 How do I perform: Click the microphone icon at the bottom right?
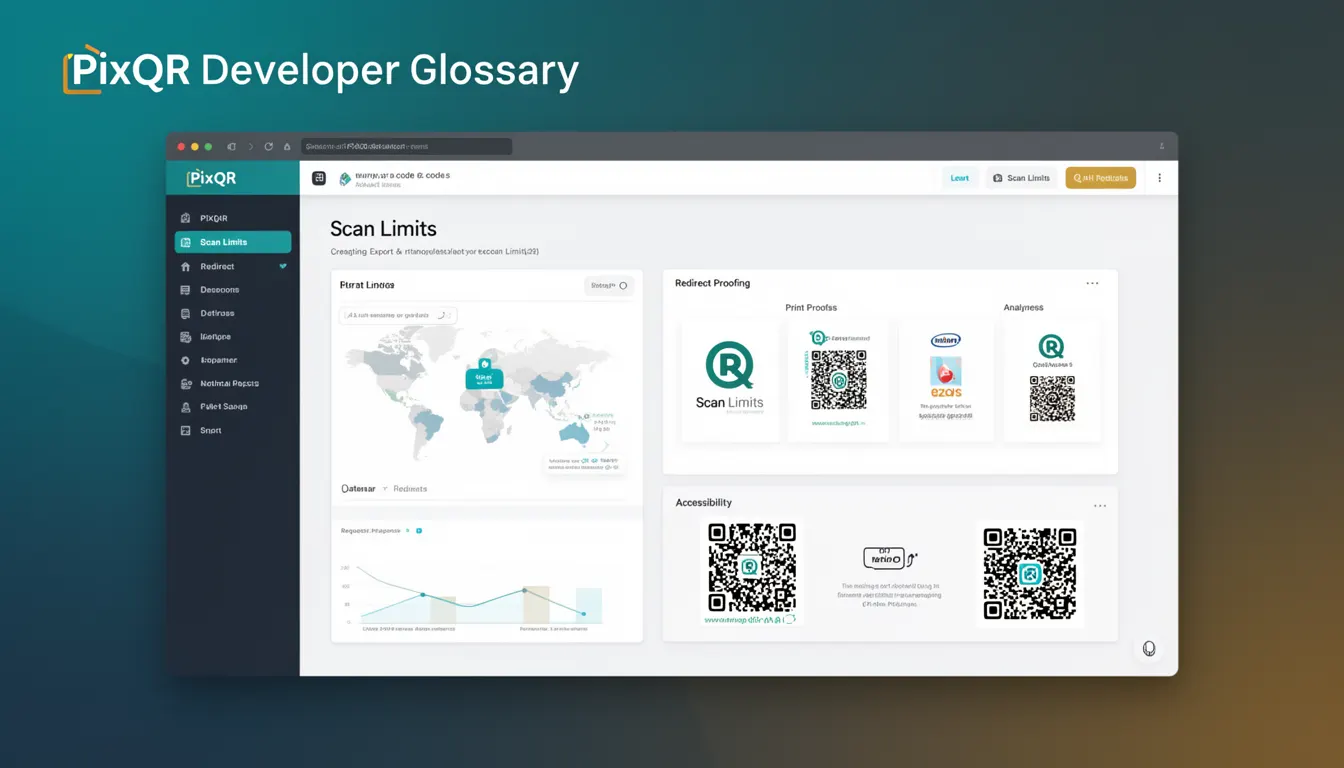[x=1149, y=649]
